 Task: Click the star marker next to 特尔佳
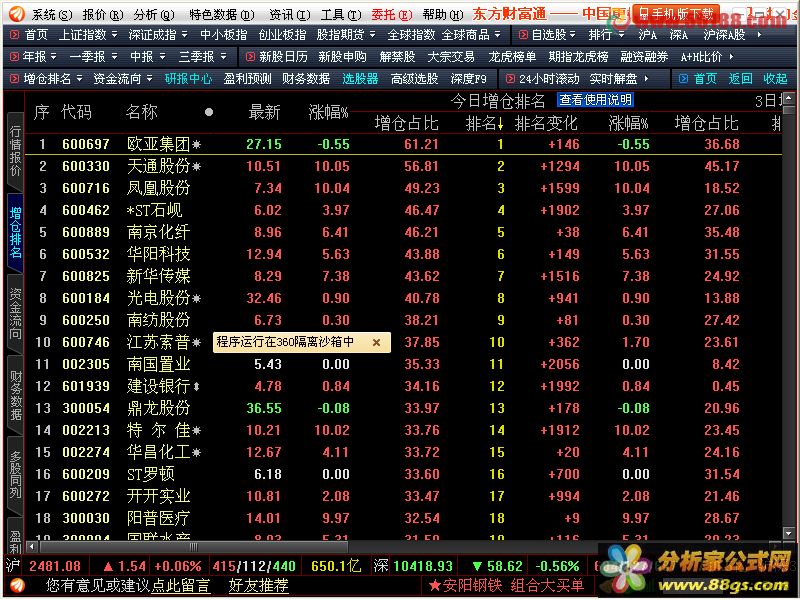(x=196, y=431)
